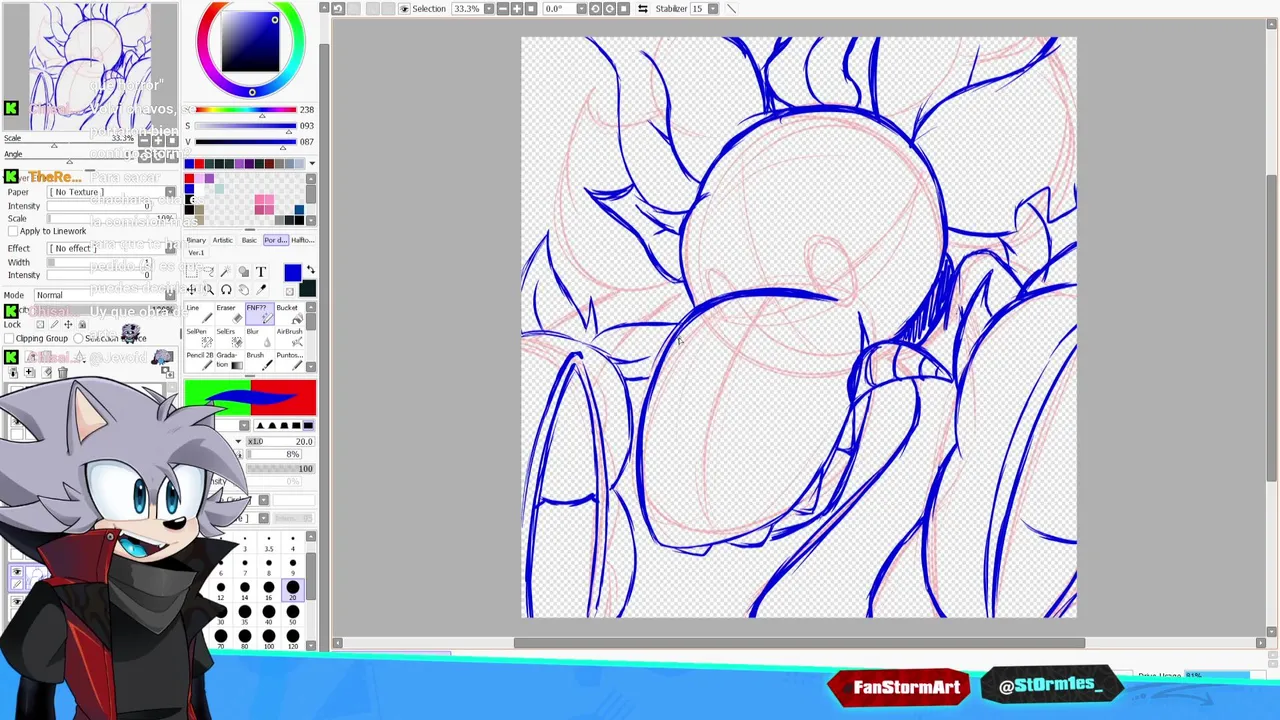Select the hand pan tool
The height and width of the screenshot is (720, 1280).
[x=243, y=290]
